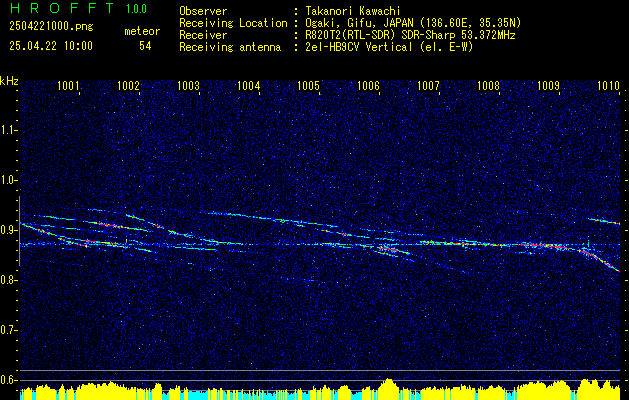
Task: Click receiving location Ogaki, Gifu, JAPAN
Action: pos(359,23)
